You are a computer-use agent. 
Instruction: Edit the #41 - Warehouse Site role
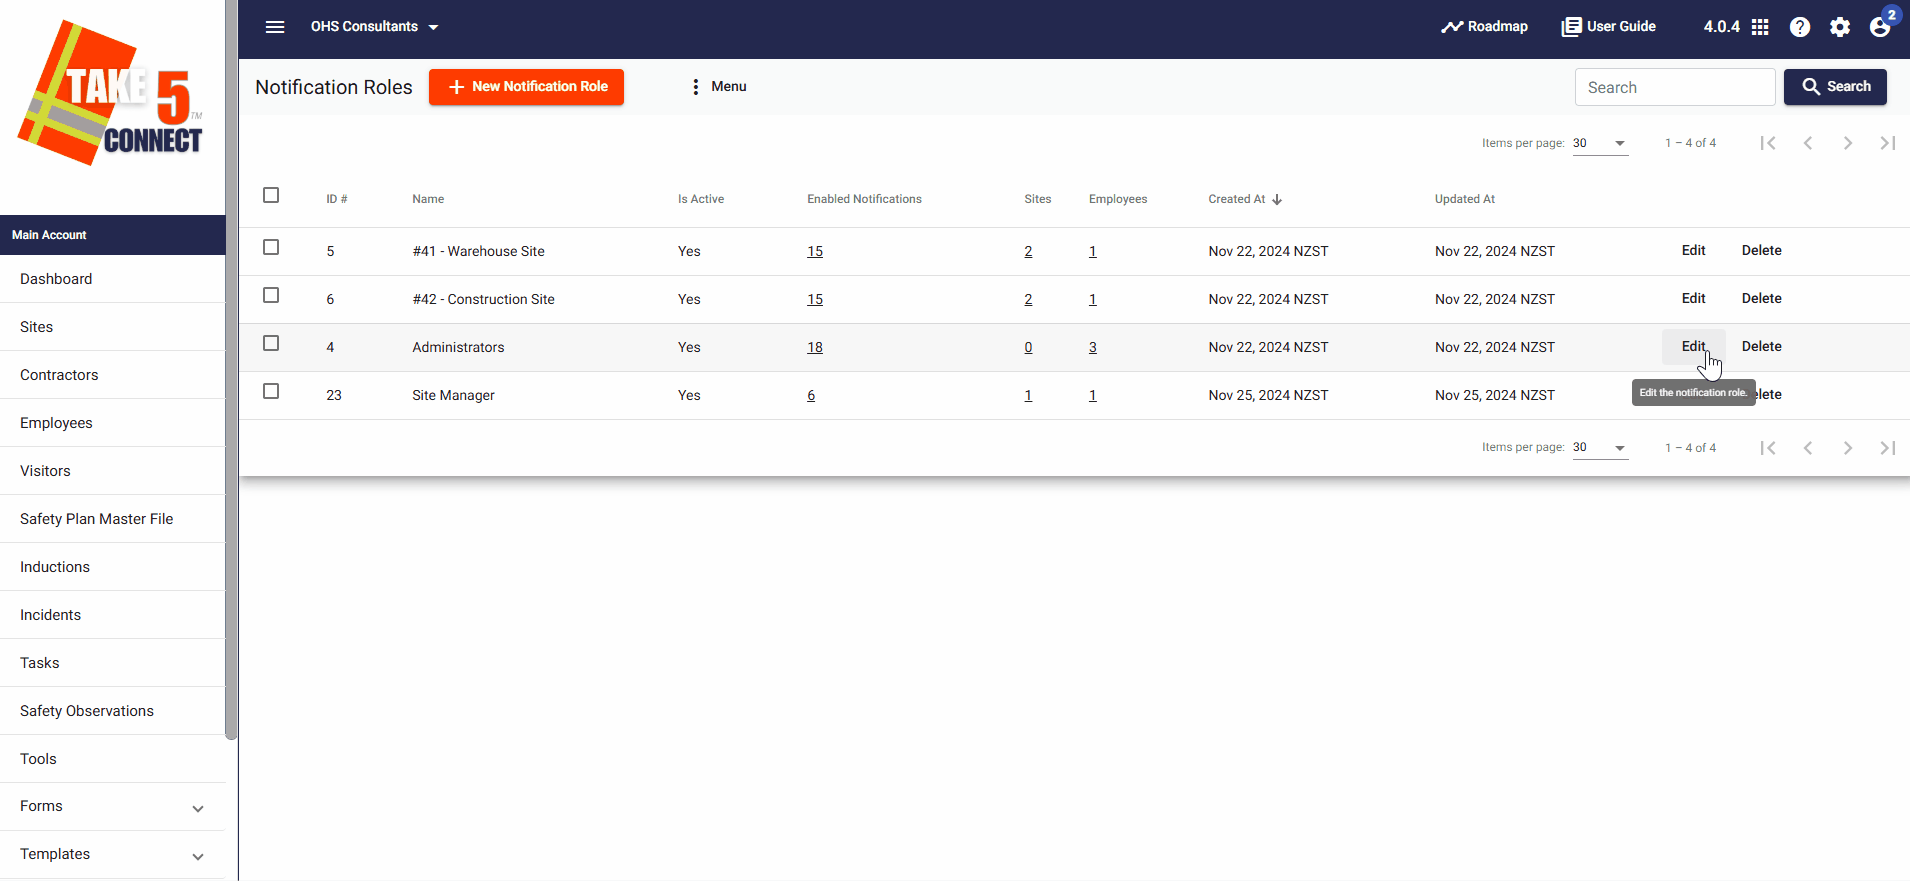pos(1693,251)
